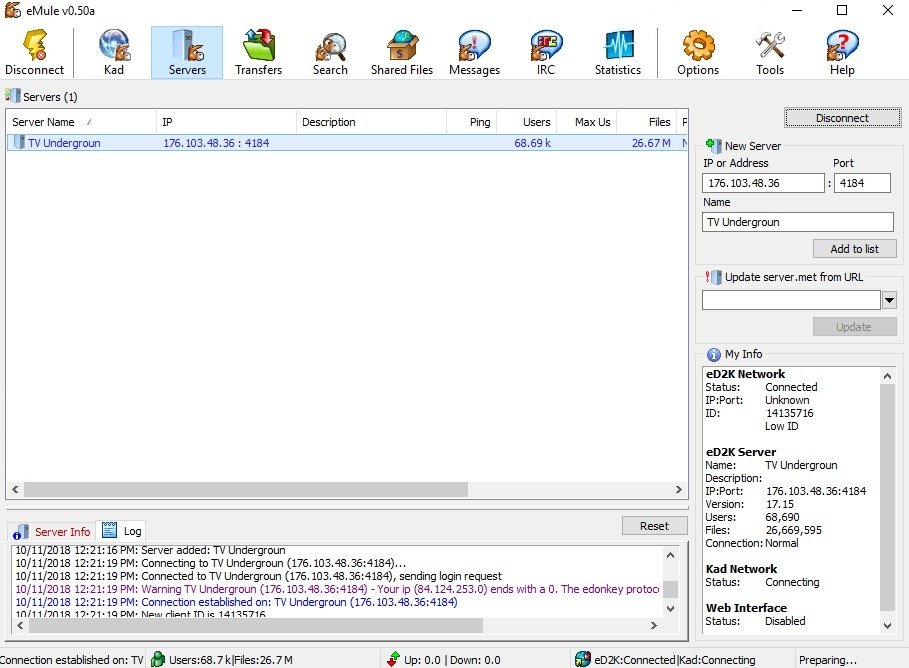
Task: Click log horizontal scrollbar thumb
Action: click(256, 625)
